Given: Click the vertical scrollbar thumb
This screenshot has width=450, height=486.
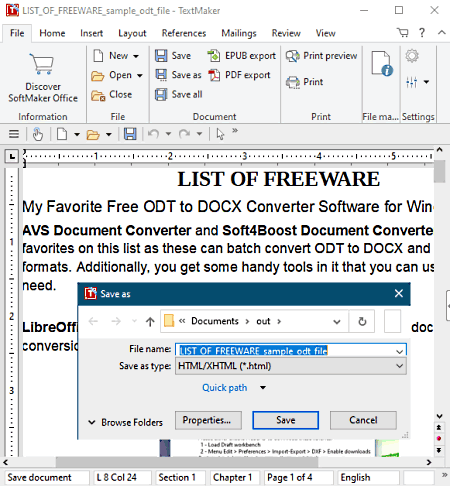Looking at the screenshot, I should 440,171.
